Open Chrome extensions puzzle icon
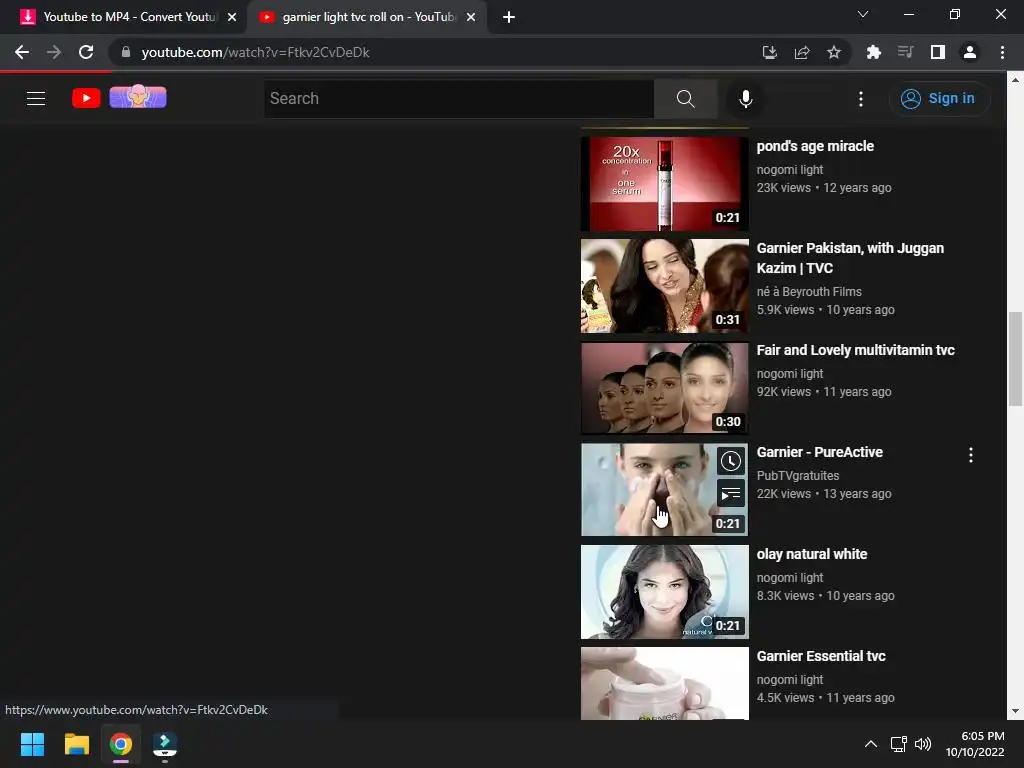The image size is (1024, 768). [873, 52]
